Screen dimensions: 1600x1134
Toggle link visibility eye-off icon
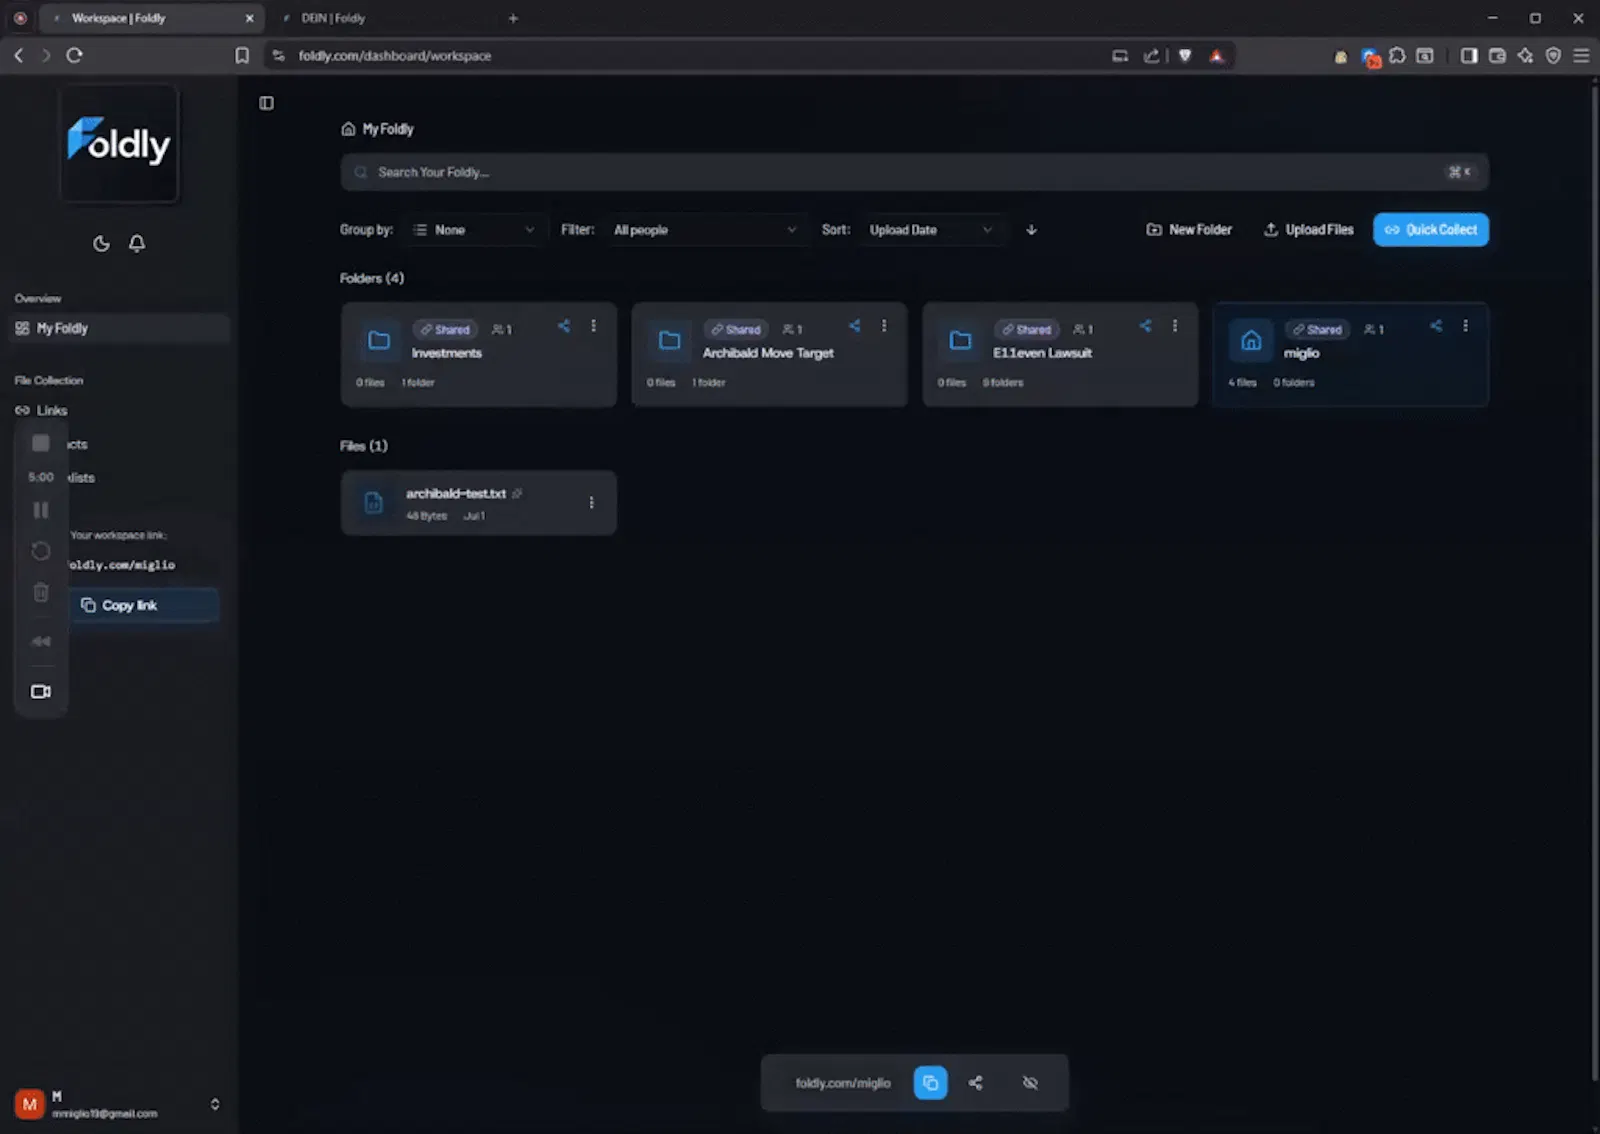pos(1030,1083)
